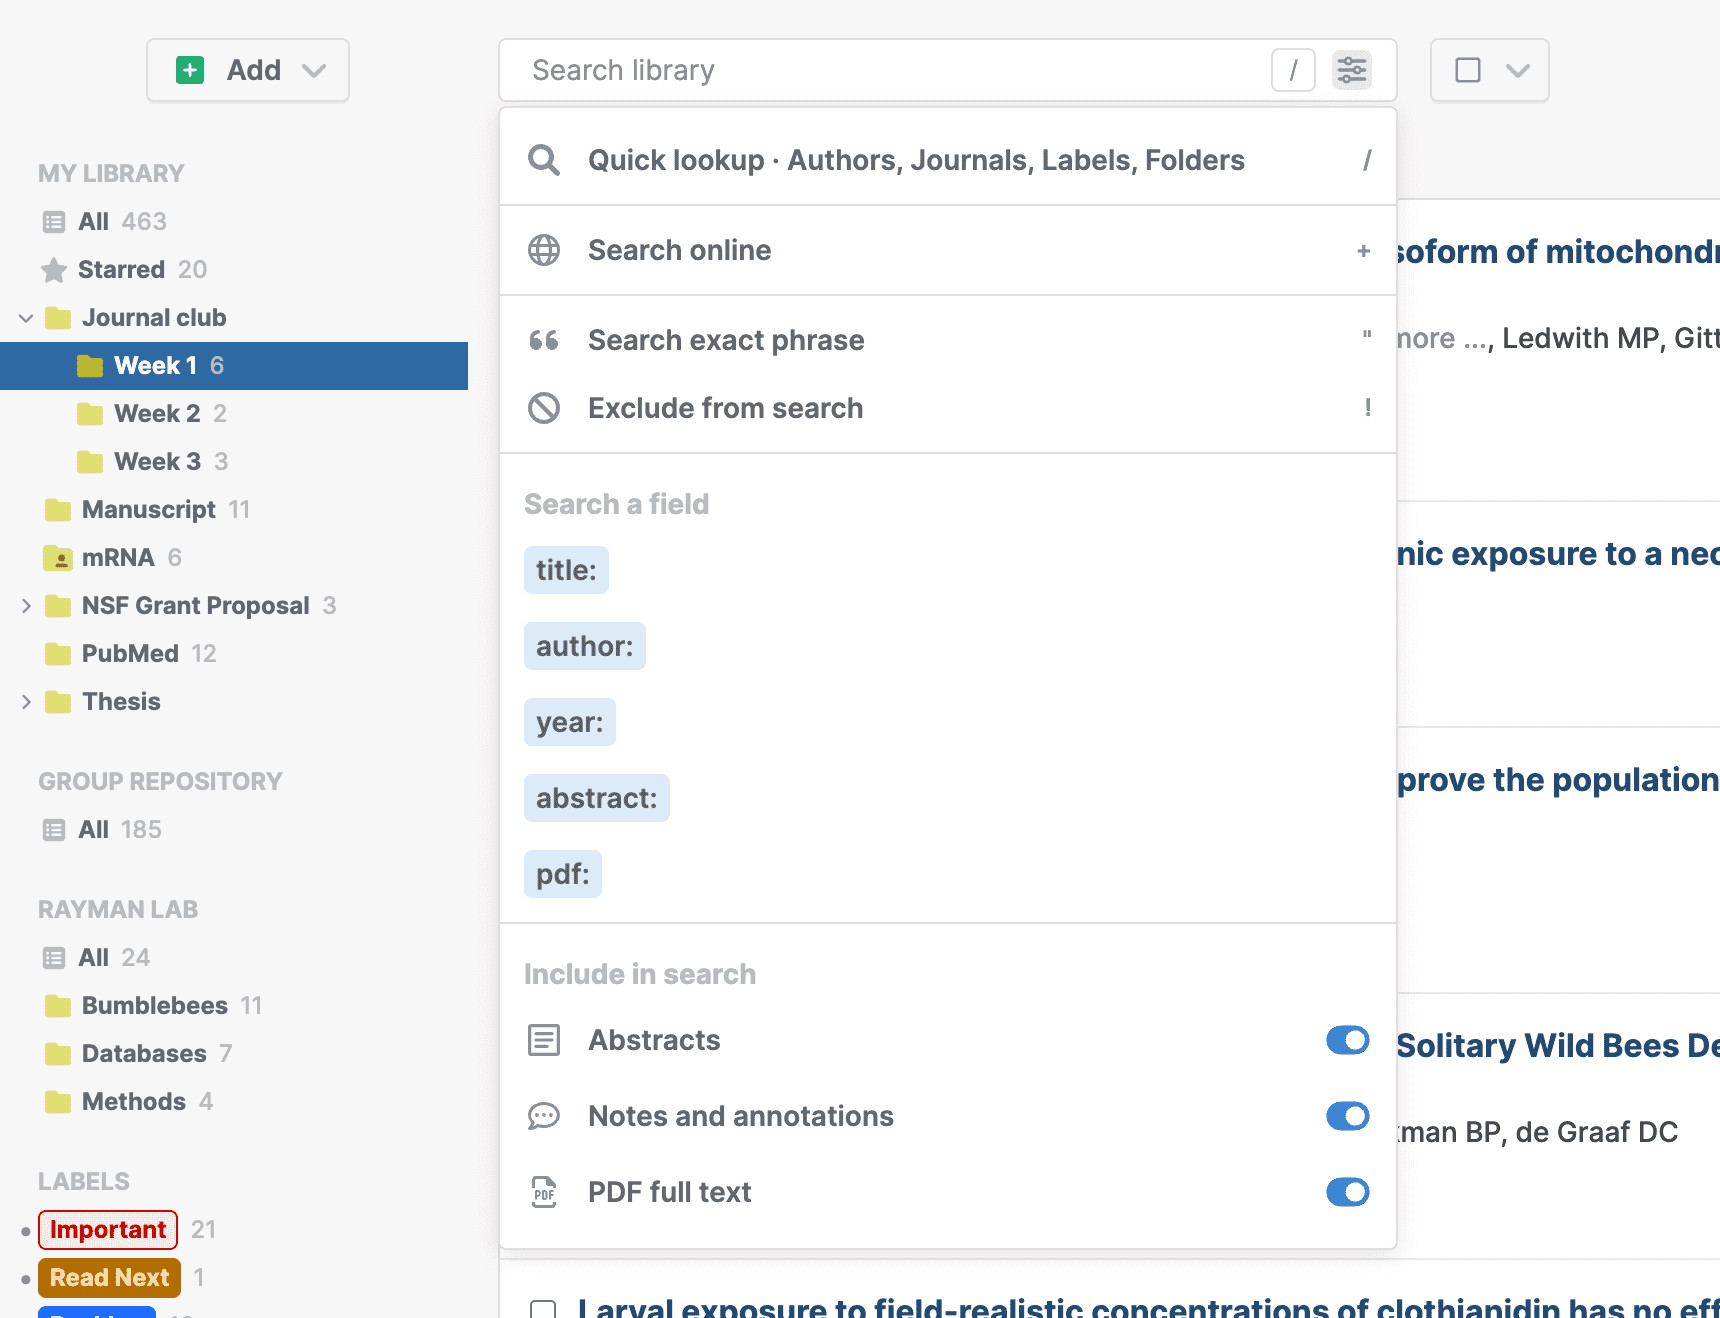This screenshot has width=1720, height=1318.
Task: Open the Week 2 folder
Action: [157, 414]
